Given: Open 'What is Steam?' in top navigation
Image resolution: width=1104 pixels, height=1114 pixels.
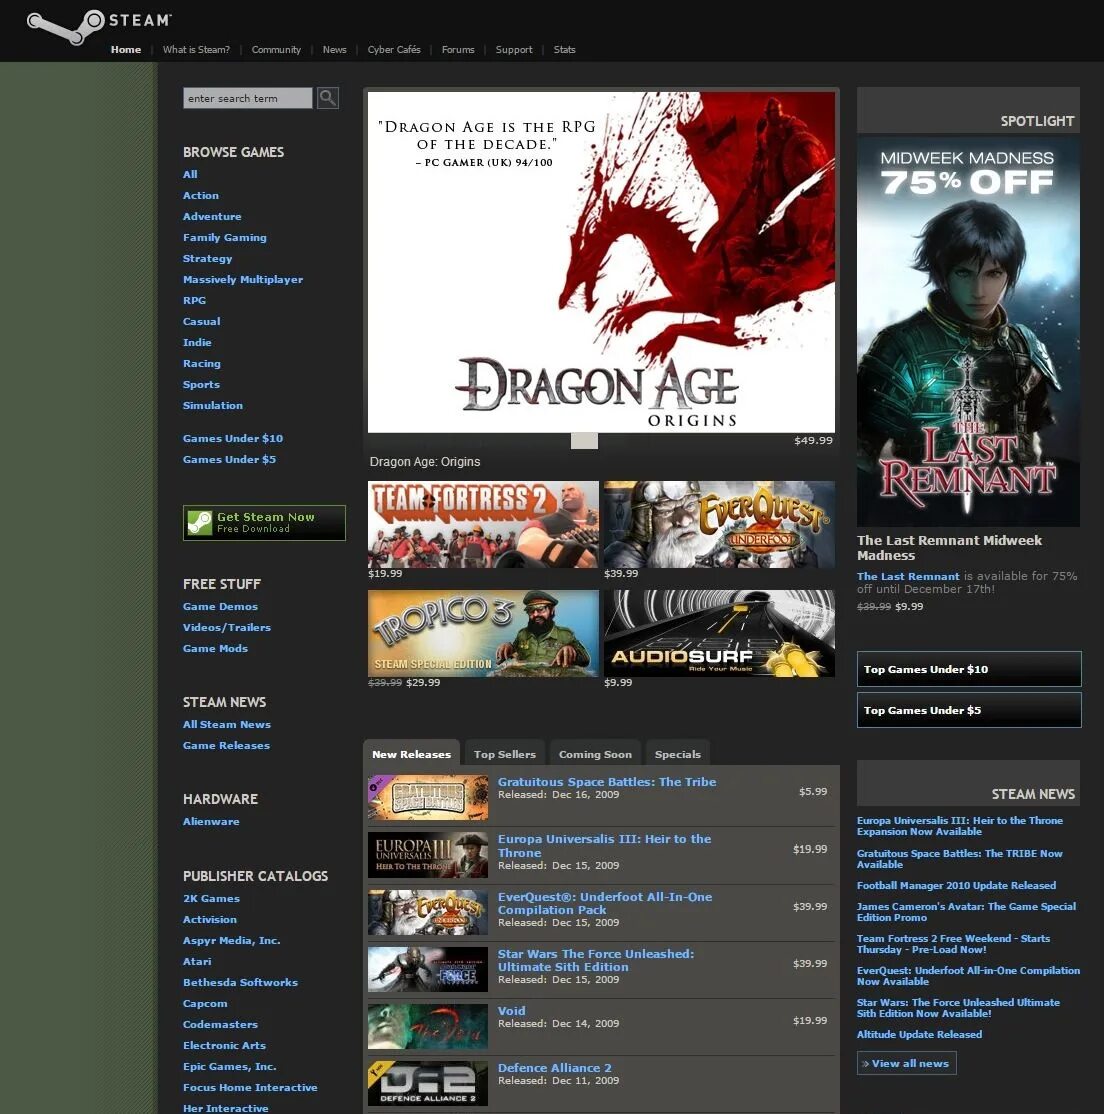Looking at the screenshot, I should (196, 50).
